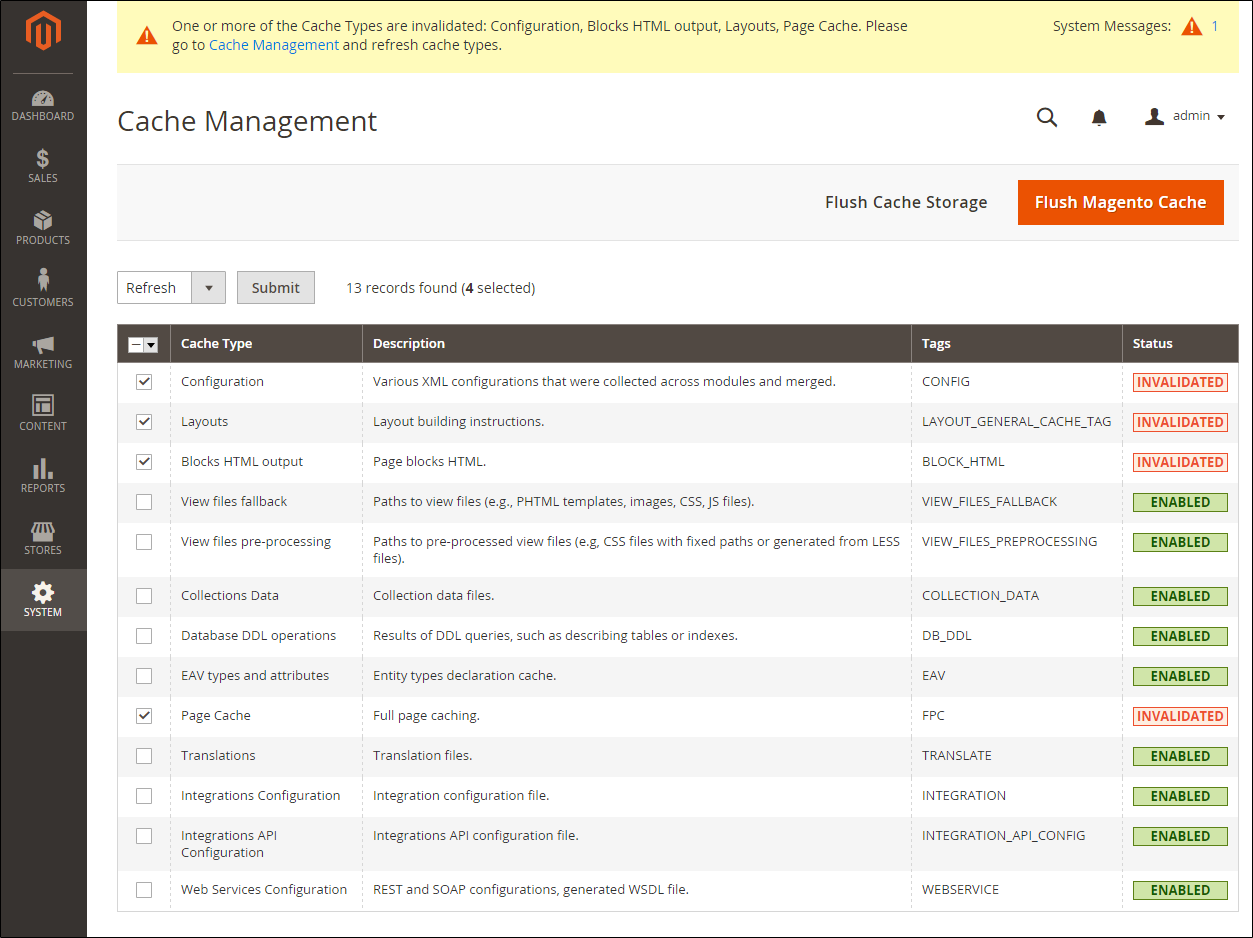
Task: Click INVALIDATED status for Page Cache
Action: click(x=1180, y=716)
